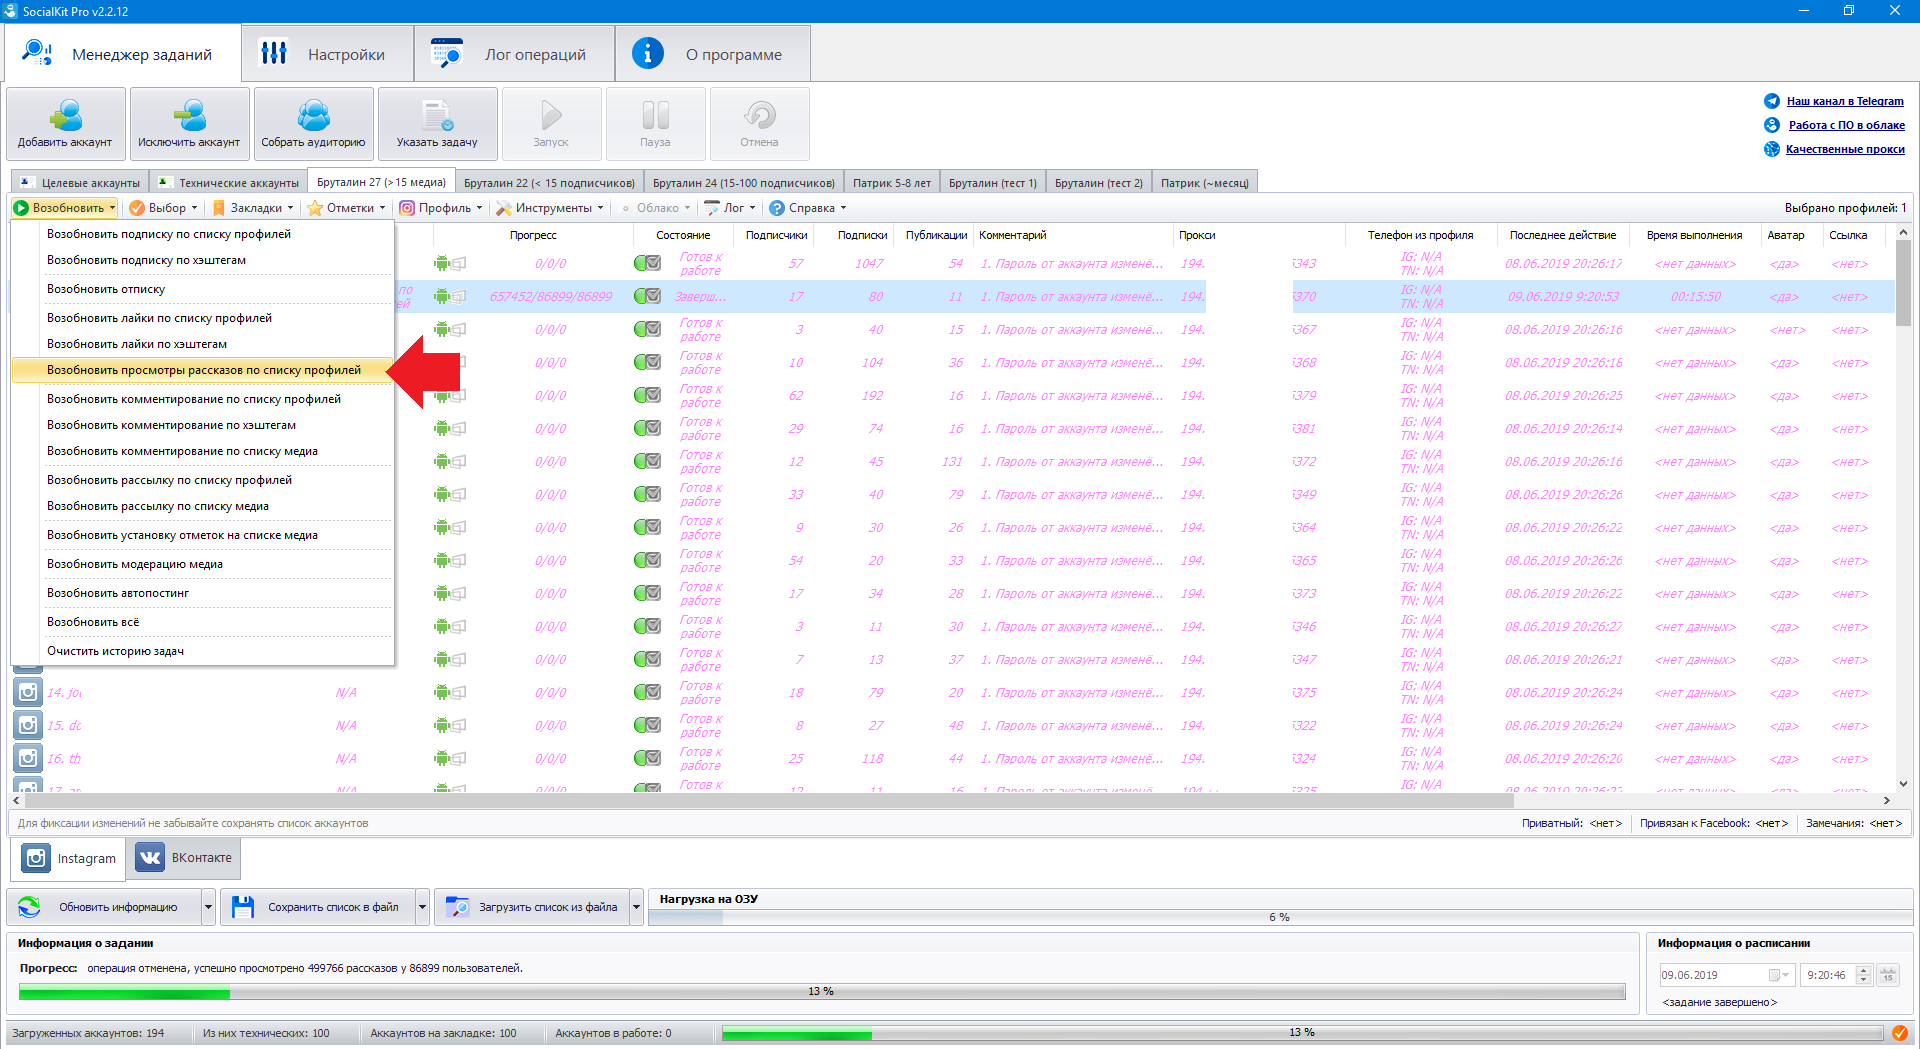Open the Выбор dropdown
Viewport: 1920px width, 1049px height.
[x=163, y=208]
